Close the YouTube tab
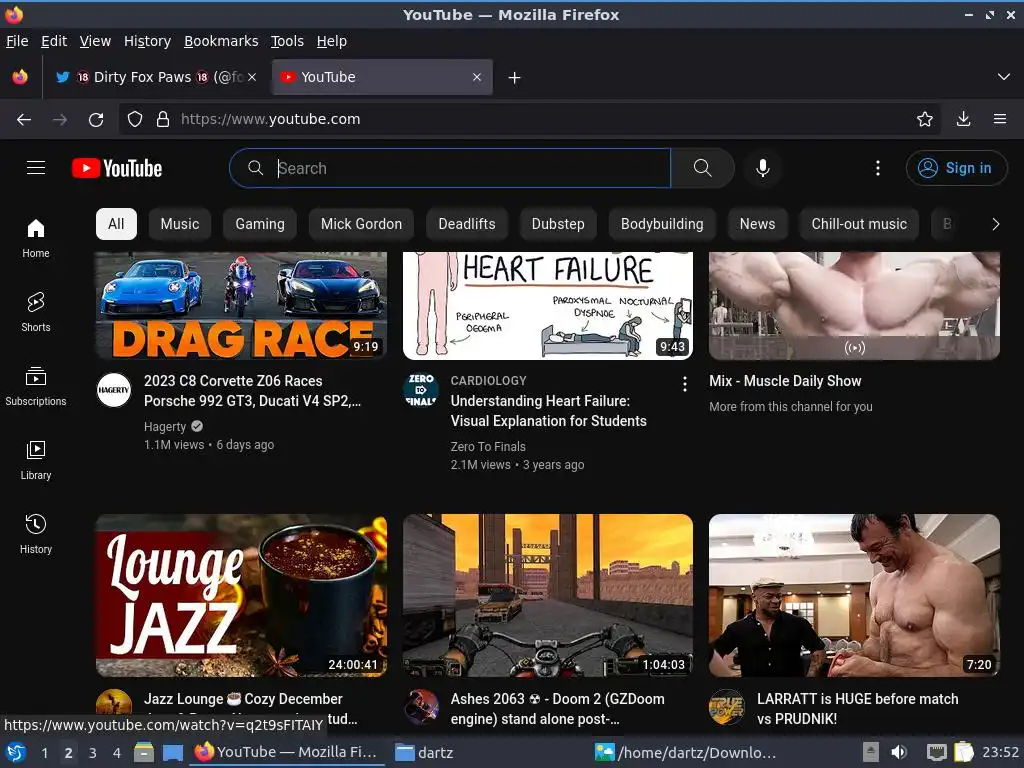 click(x=477, y=77)
